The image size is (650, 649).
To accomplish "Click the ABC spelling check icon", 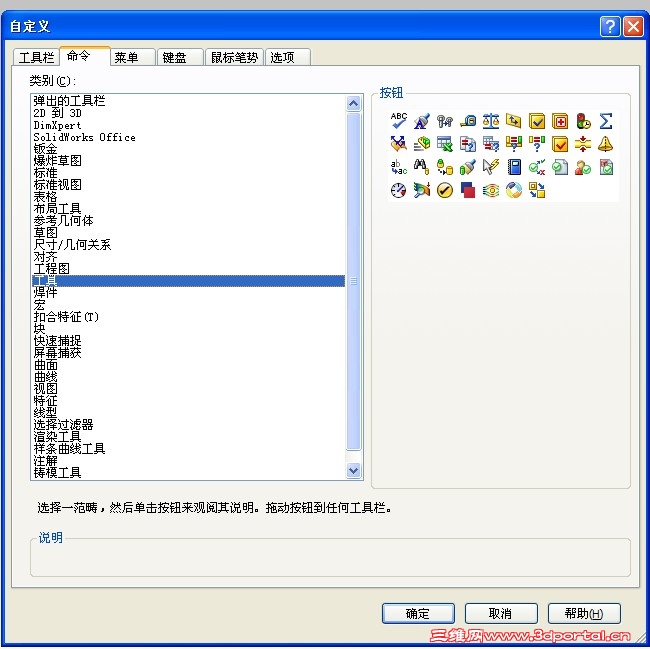I will (398, 121).
